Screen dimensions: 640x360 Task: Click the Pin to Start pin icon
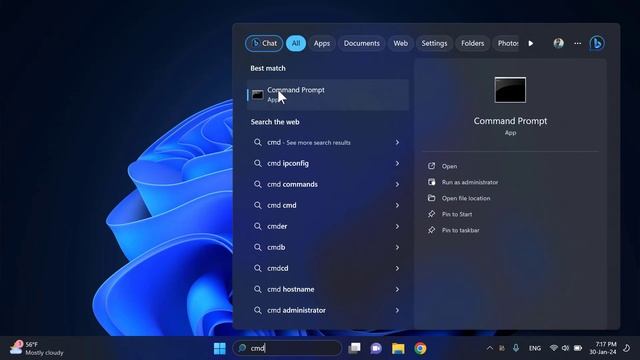(431, 213)
